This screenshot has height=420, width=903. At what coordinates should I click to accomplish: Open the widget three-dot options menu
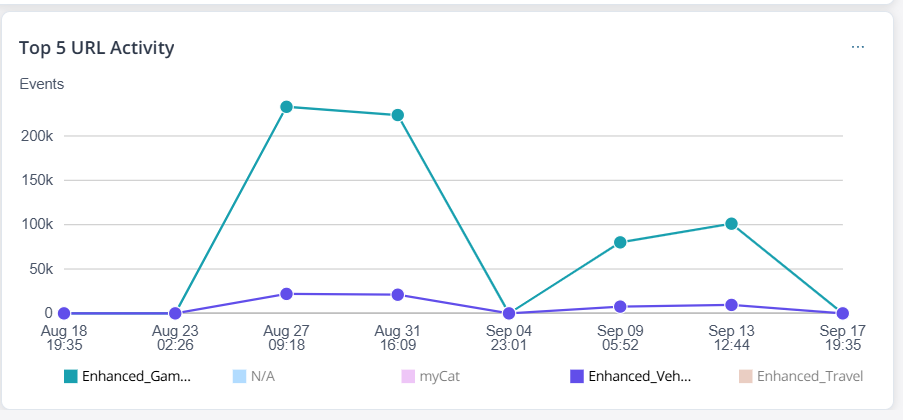pos(857,47)
